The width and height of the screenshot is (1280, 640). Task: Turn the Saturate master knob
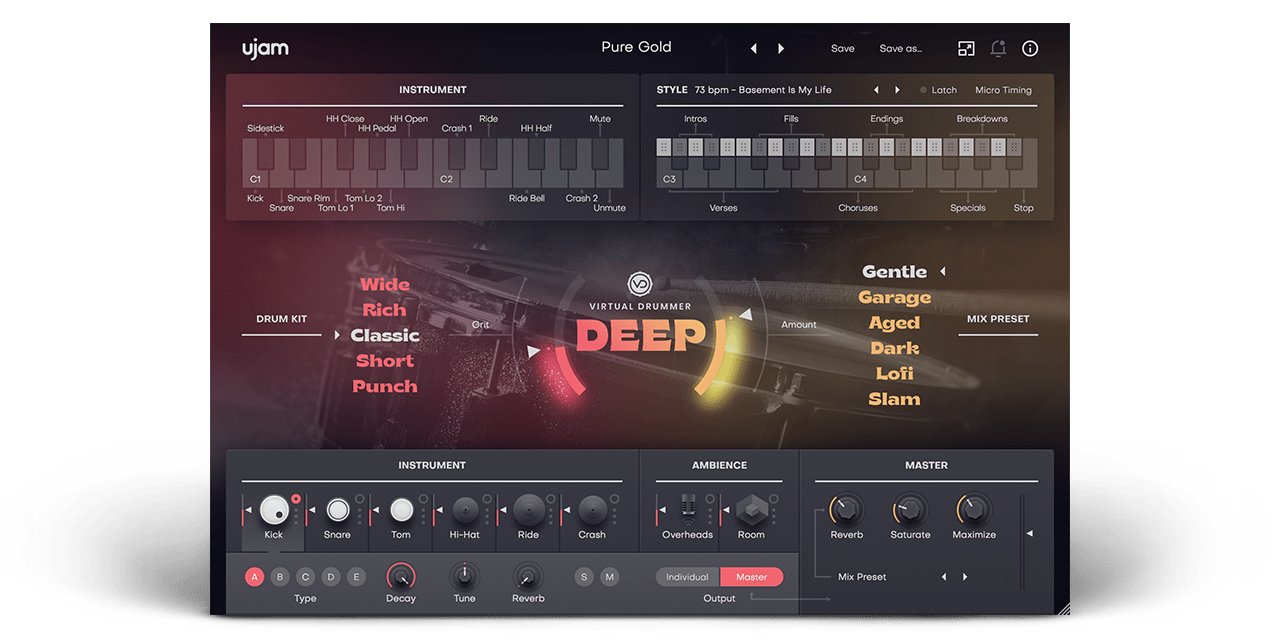[910, 510]
